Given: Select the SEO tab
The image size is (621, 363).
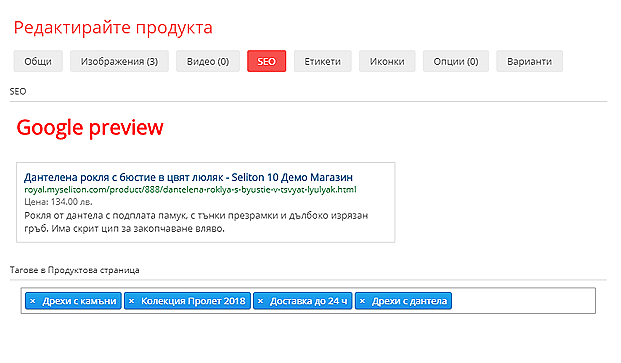Looking at the screenshot, I should click(267, 61).
